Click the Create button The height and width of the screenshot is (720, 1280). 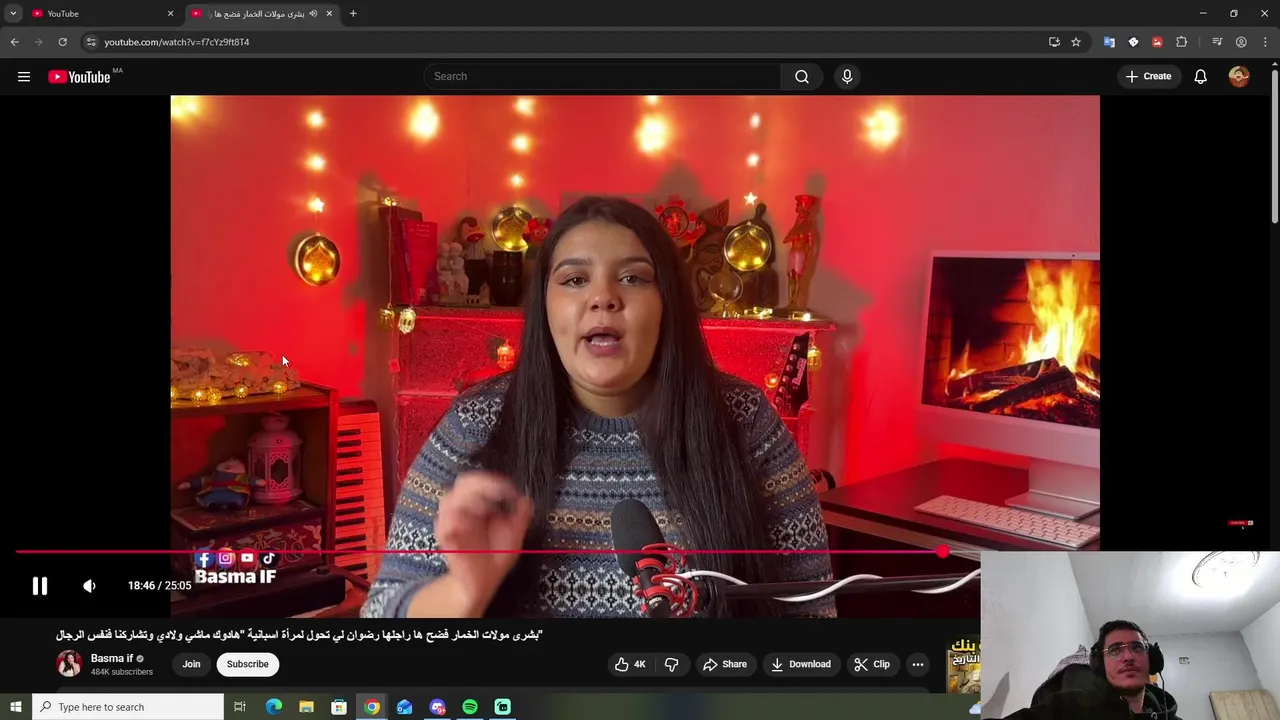(x=1148, y=76)
